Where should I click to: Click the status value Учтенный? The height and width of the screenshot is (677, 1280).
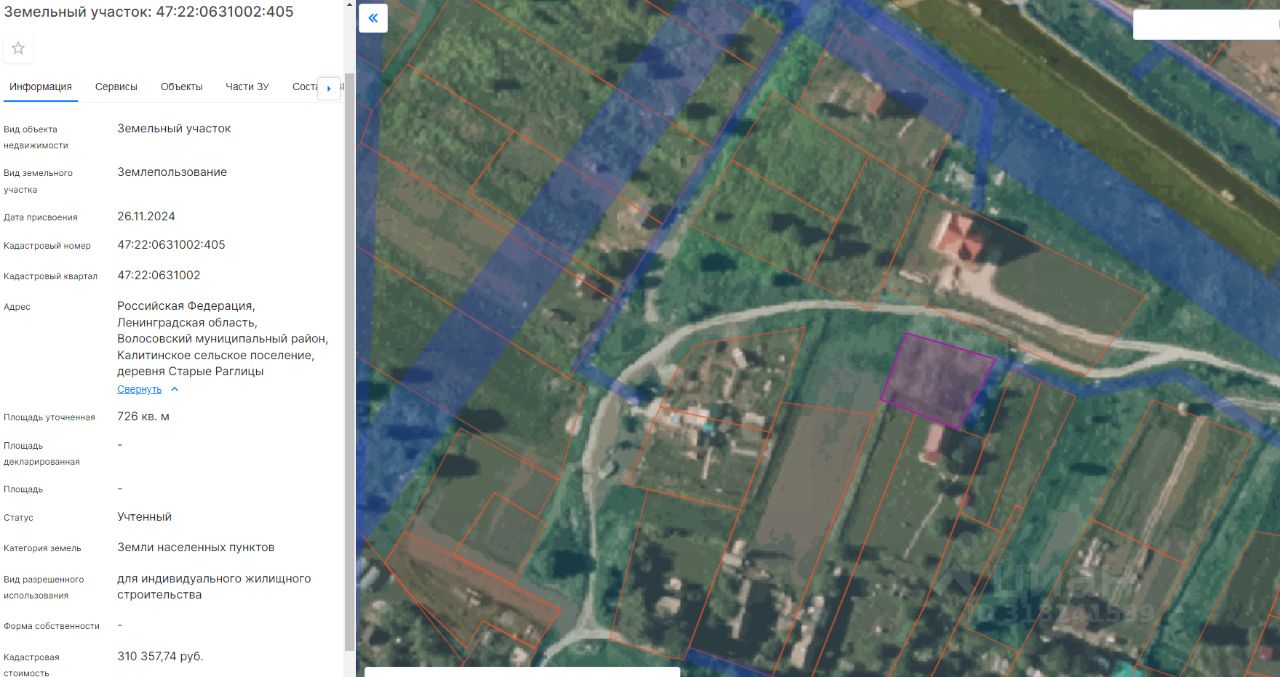tap(144, 517)
